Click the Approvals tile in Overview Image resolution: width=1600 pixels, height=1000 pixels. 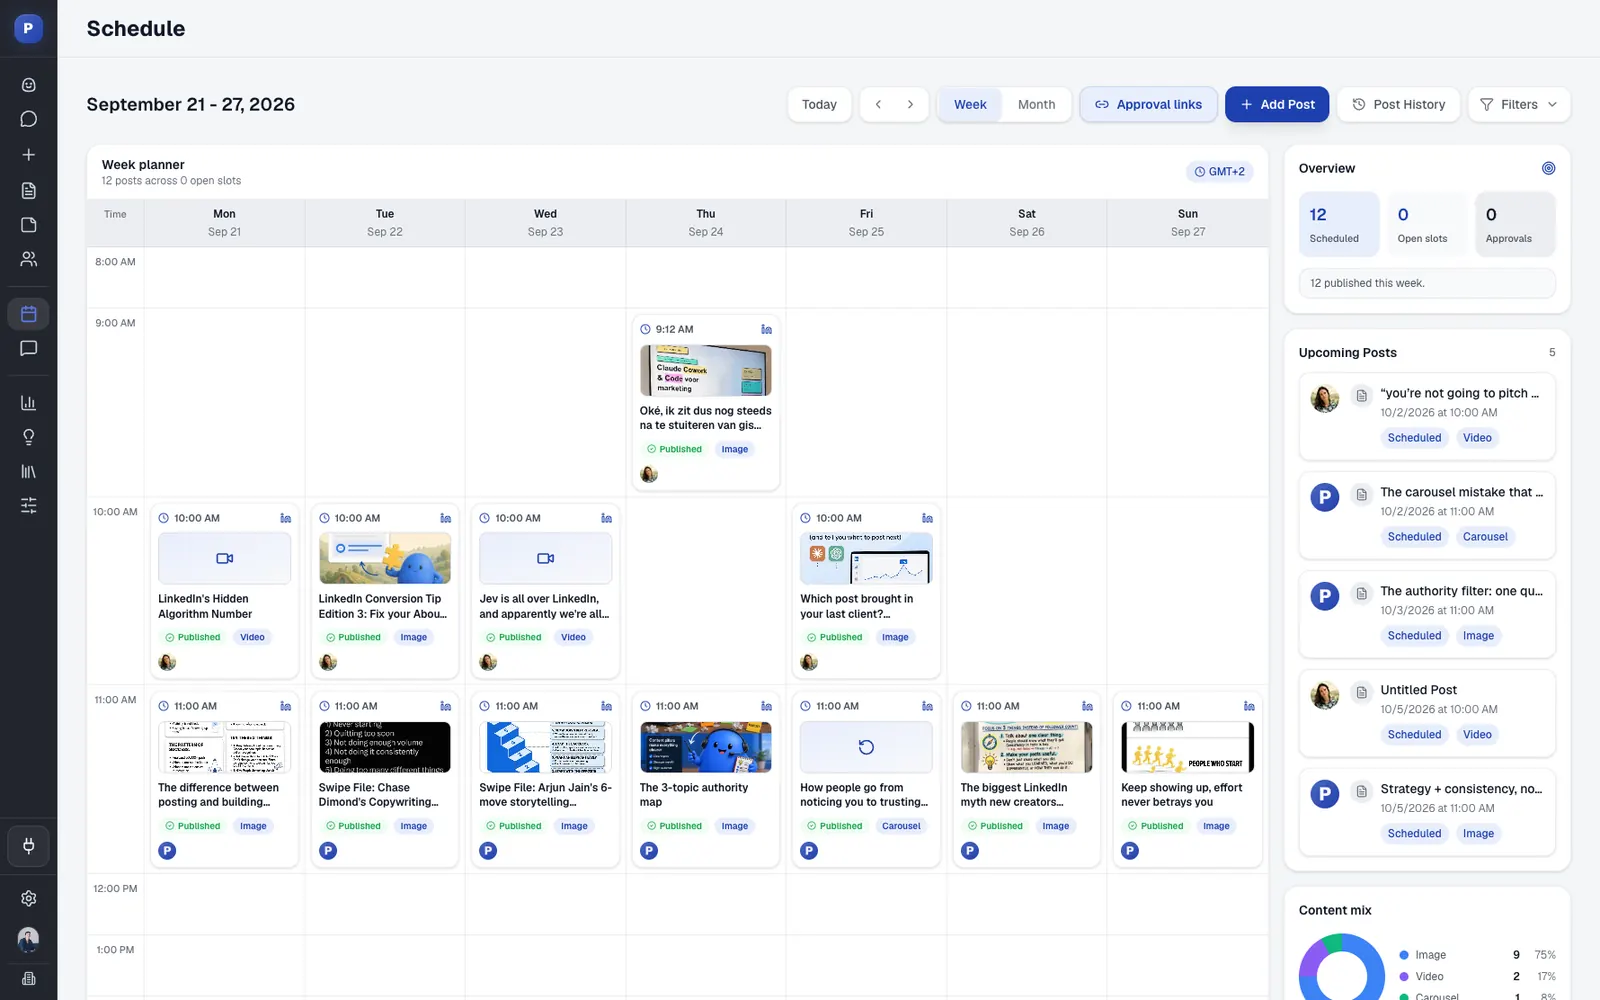(x=1514, y=224)
